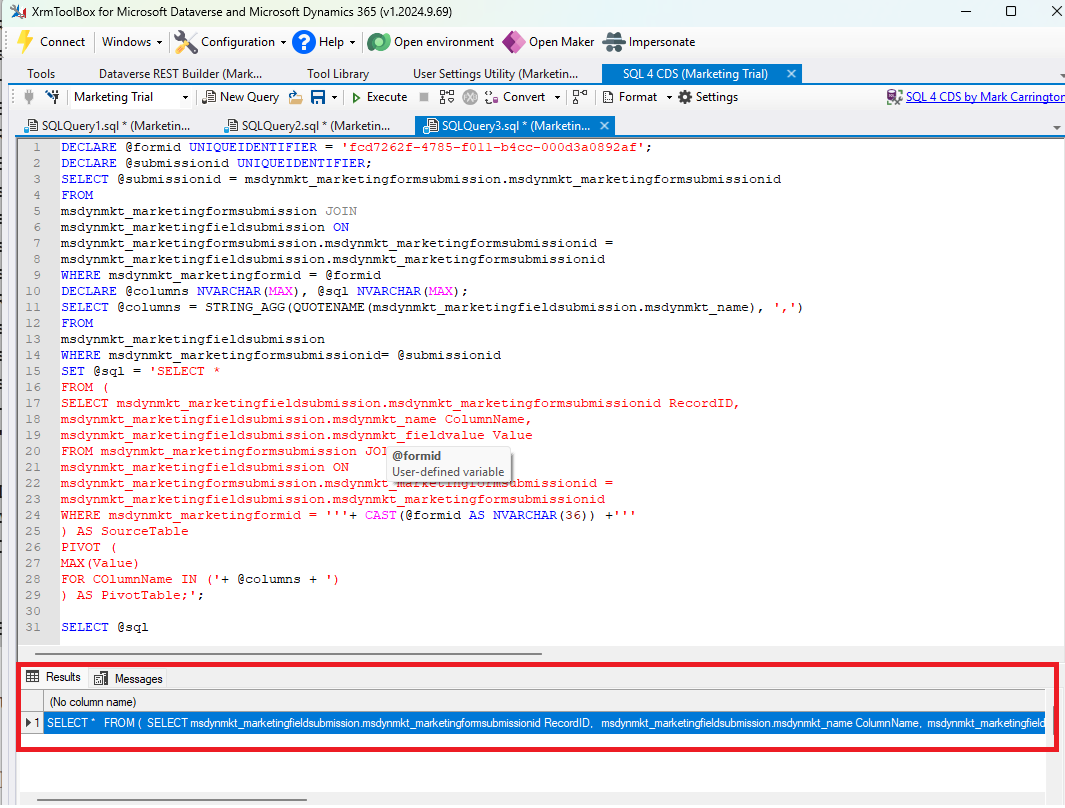Image resolution: width=1065 pixels, height=808 pixels.
Task: Switch to the Tool Library tab
Action: [x=338, y=74]
